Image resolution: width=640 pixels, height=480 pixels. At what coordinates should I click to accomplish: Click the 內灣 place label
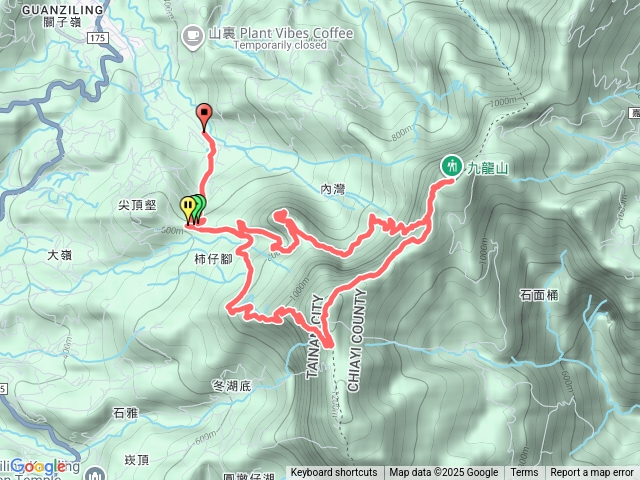[x=333, y=189]
